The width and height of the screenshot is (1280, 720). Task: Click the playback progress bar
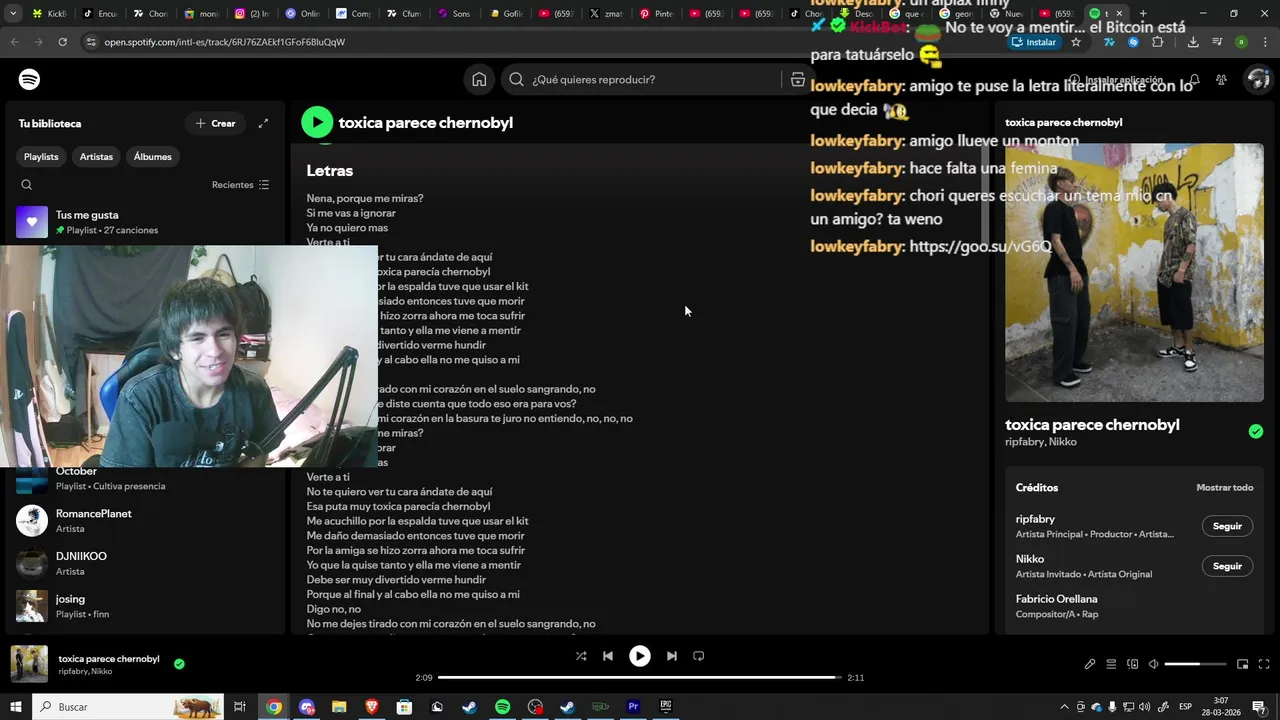click(640, 677)
